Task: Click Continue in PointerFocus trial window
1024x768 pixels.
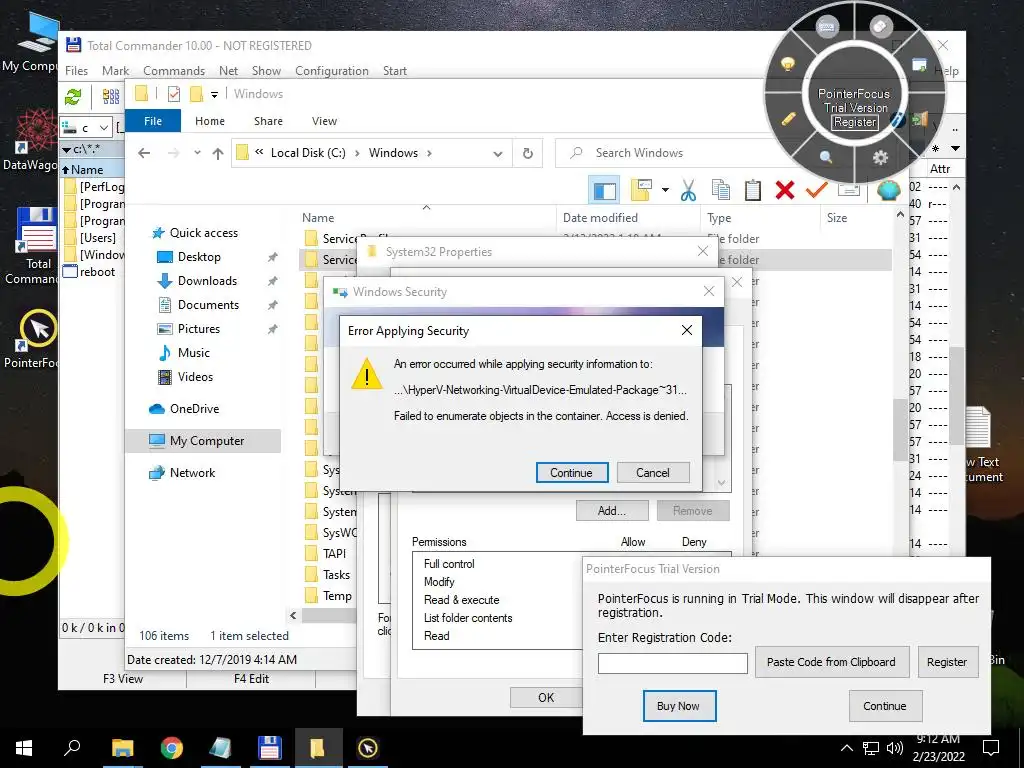Action: pos(885,706)
